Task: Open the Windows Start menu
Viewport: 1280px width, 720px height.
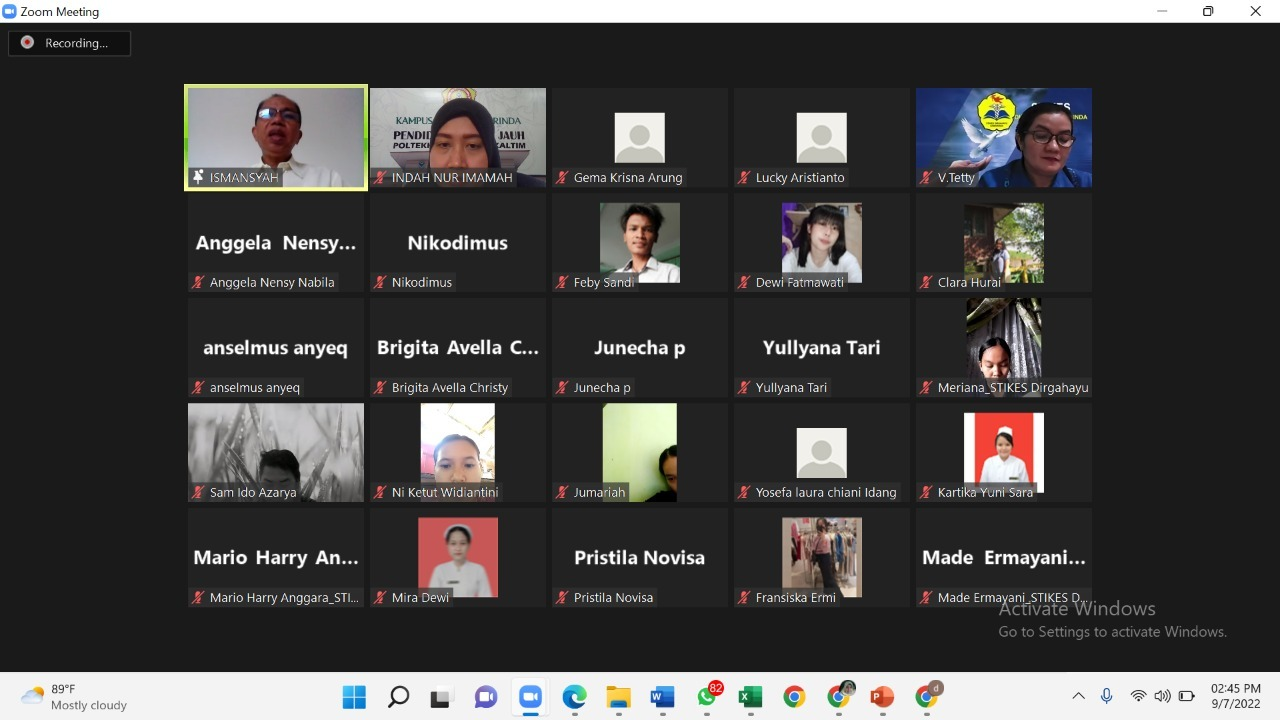Action: tap(354, 696)
